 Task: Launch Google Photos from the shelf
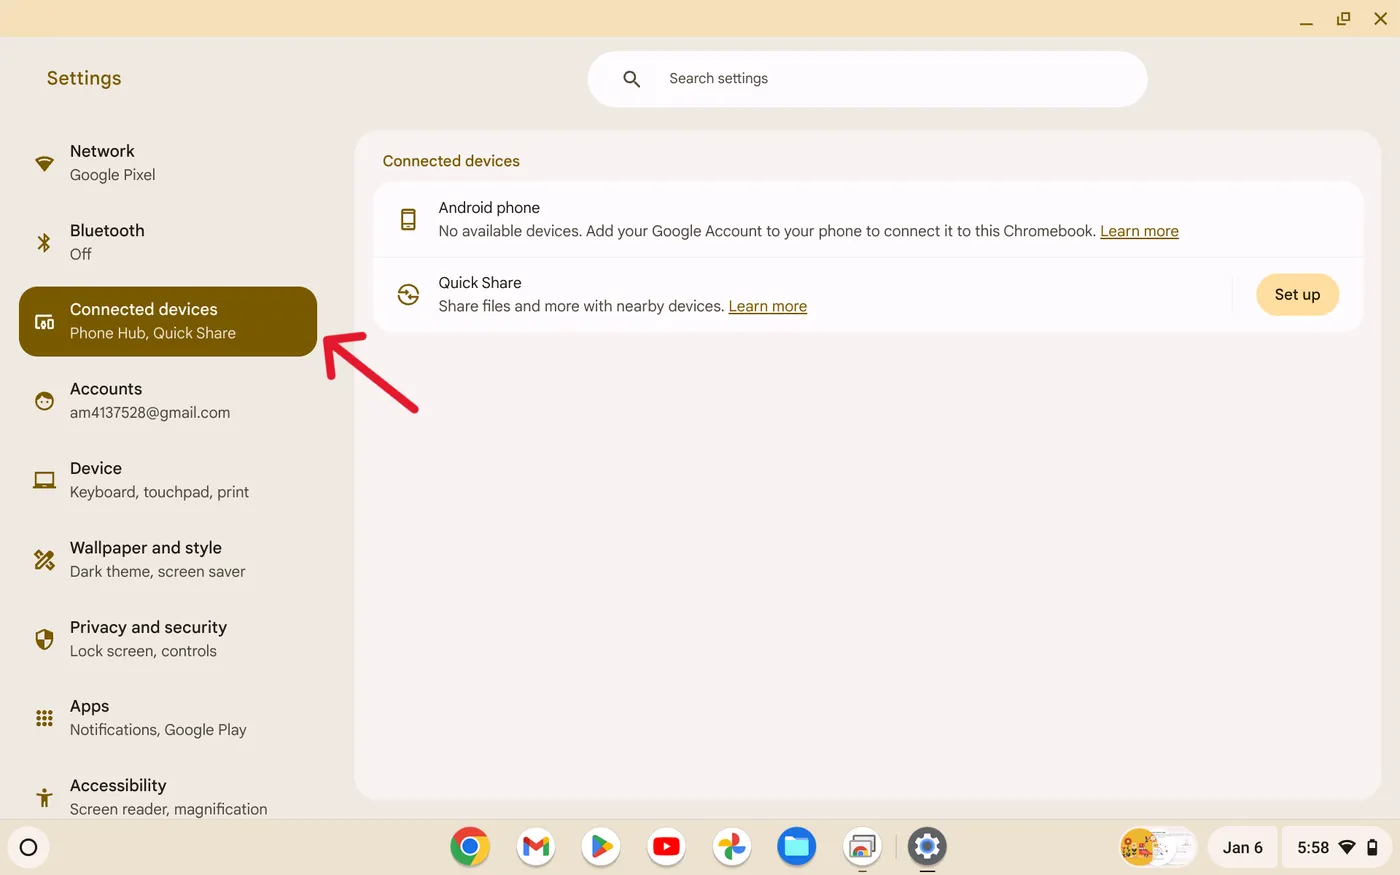click(732, 847)
